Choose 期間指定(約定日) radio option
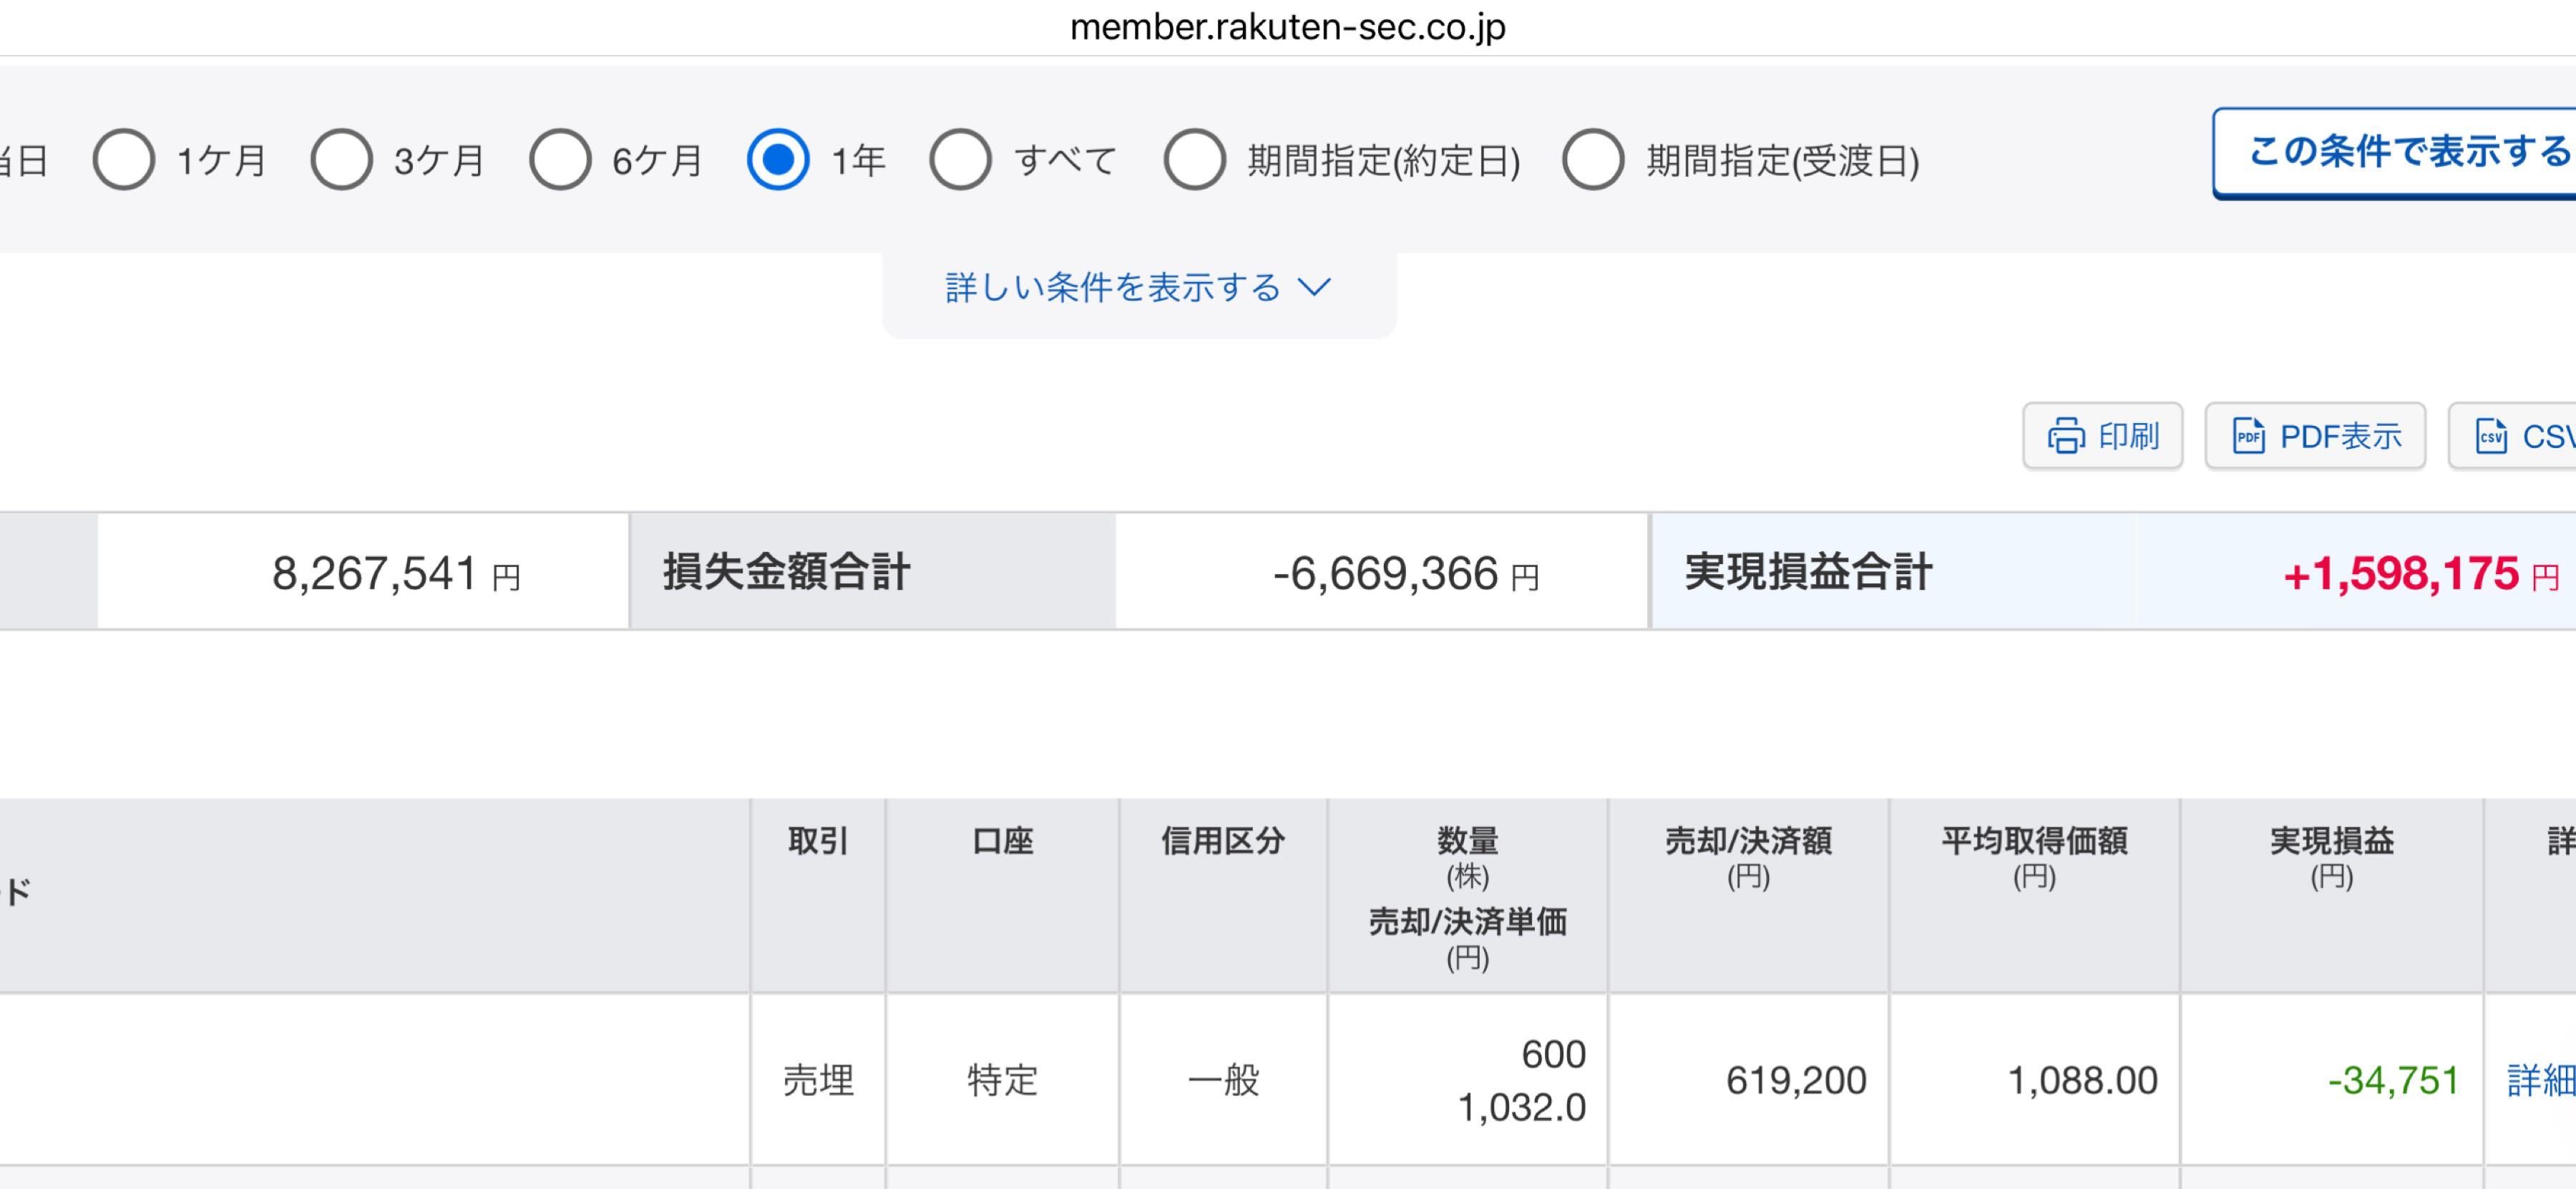Viewport: 2576px width, 1189px height. point(1195,159)
